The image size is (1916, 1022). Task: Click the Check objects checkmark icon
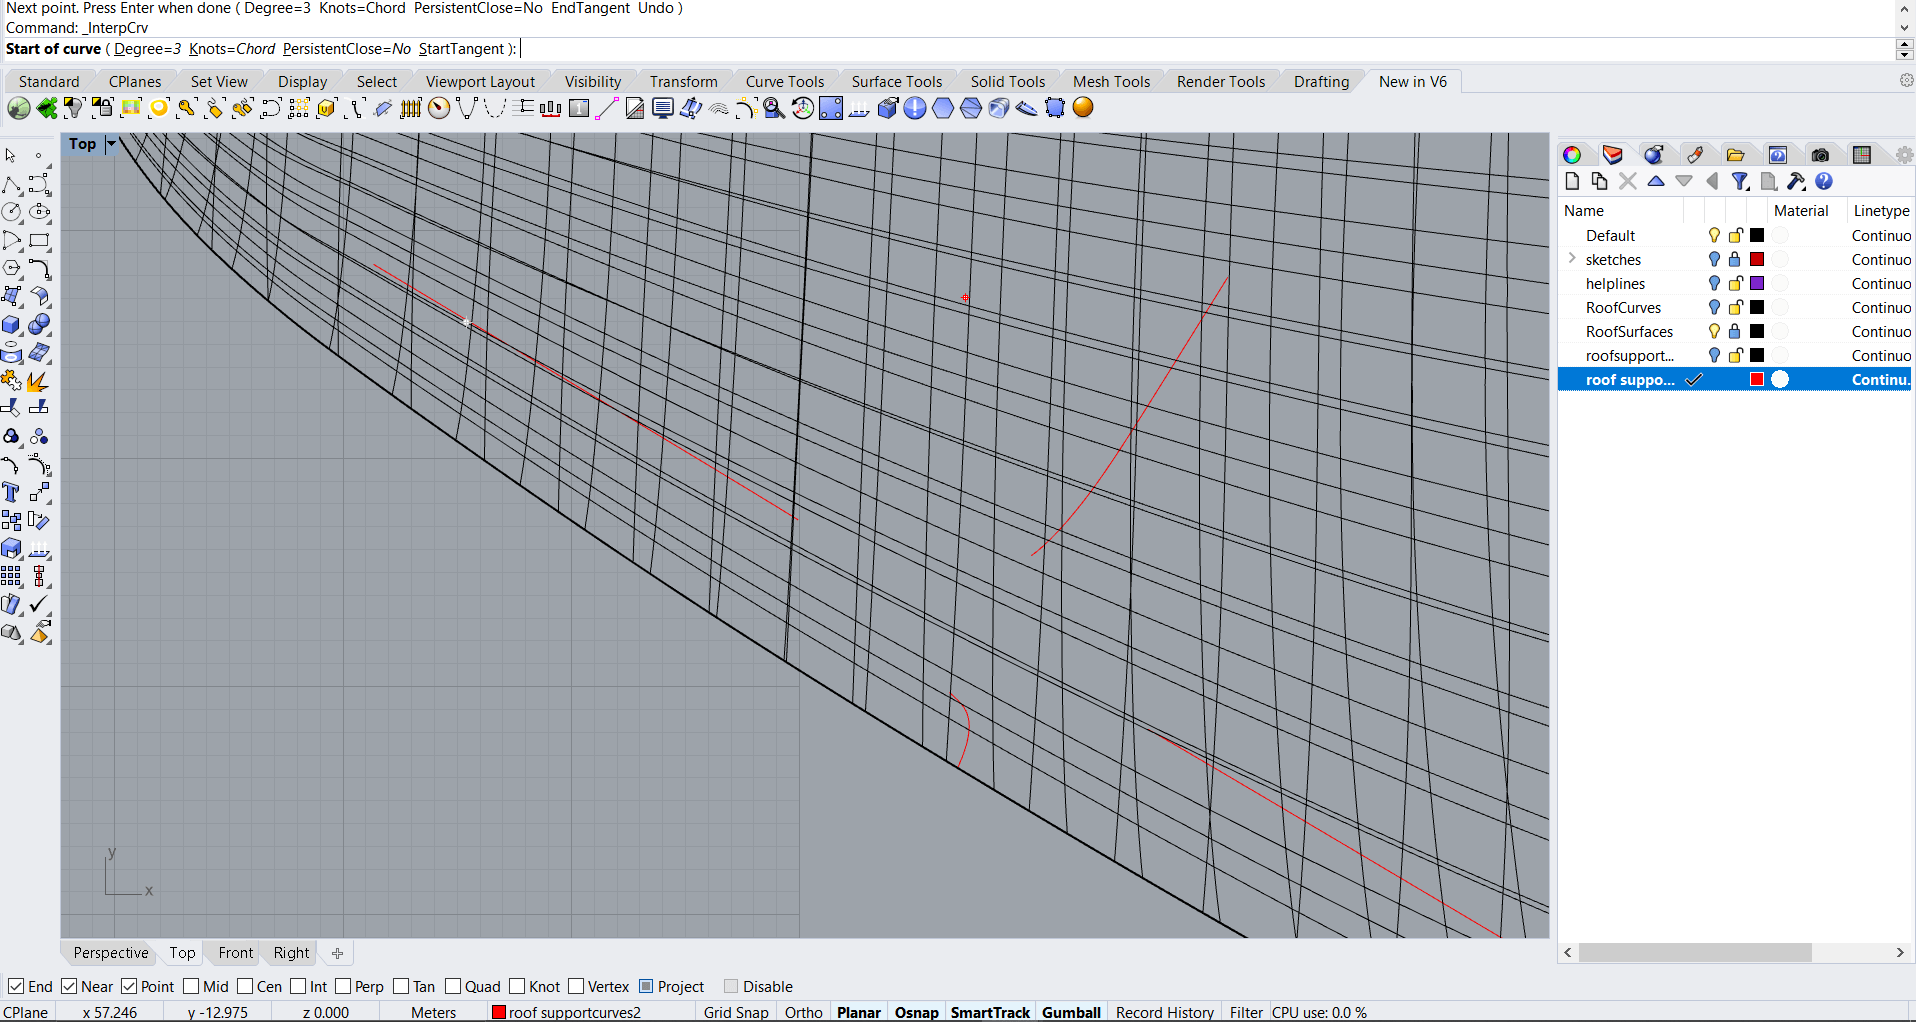tap(40, 605)
